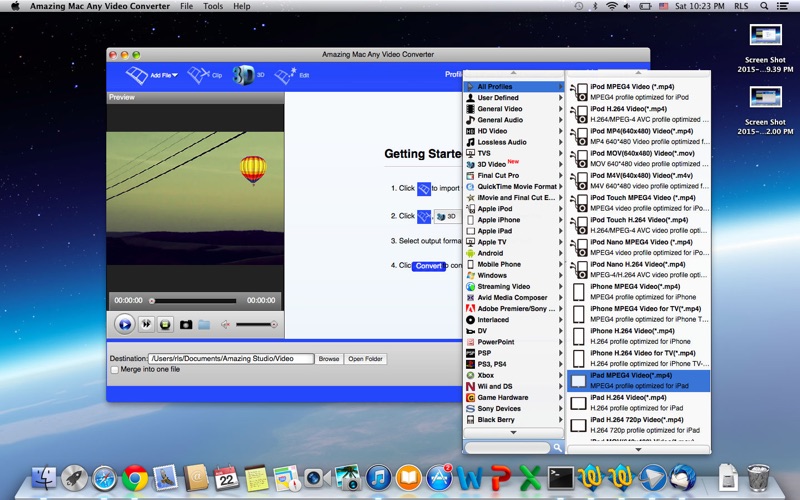
Task: Choose PowerPoint in profile list
Action: coord(514,342)
